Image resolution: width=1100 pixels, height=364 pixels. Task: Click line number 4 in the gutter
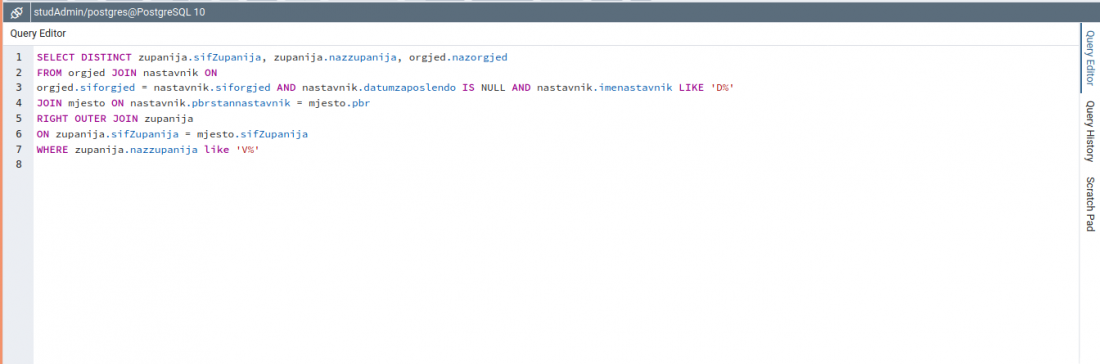click(19, 103)
